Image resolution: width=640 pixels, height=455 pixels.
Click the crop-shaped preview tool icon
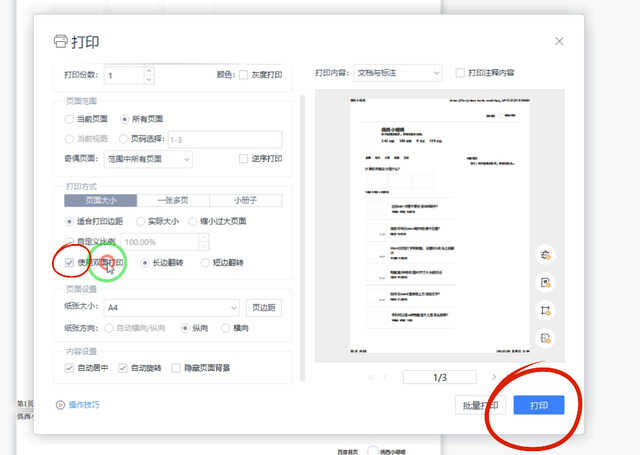click(x=546, y=311)
